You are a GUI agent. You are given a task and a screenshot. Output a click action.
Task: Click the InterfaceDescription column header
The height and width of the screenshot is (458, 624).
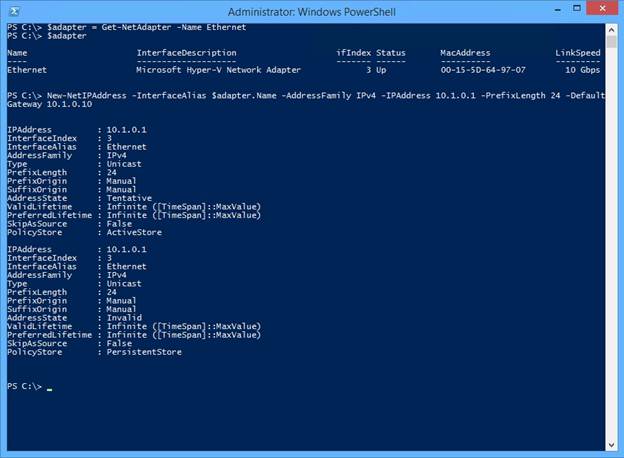pyautogui.click(x=186, y=53)
